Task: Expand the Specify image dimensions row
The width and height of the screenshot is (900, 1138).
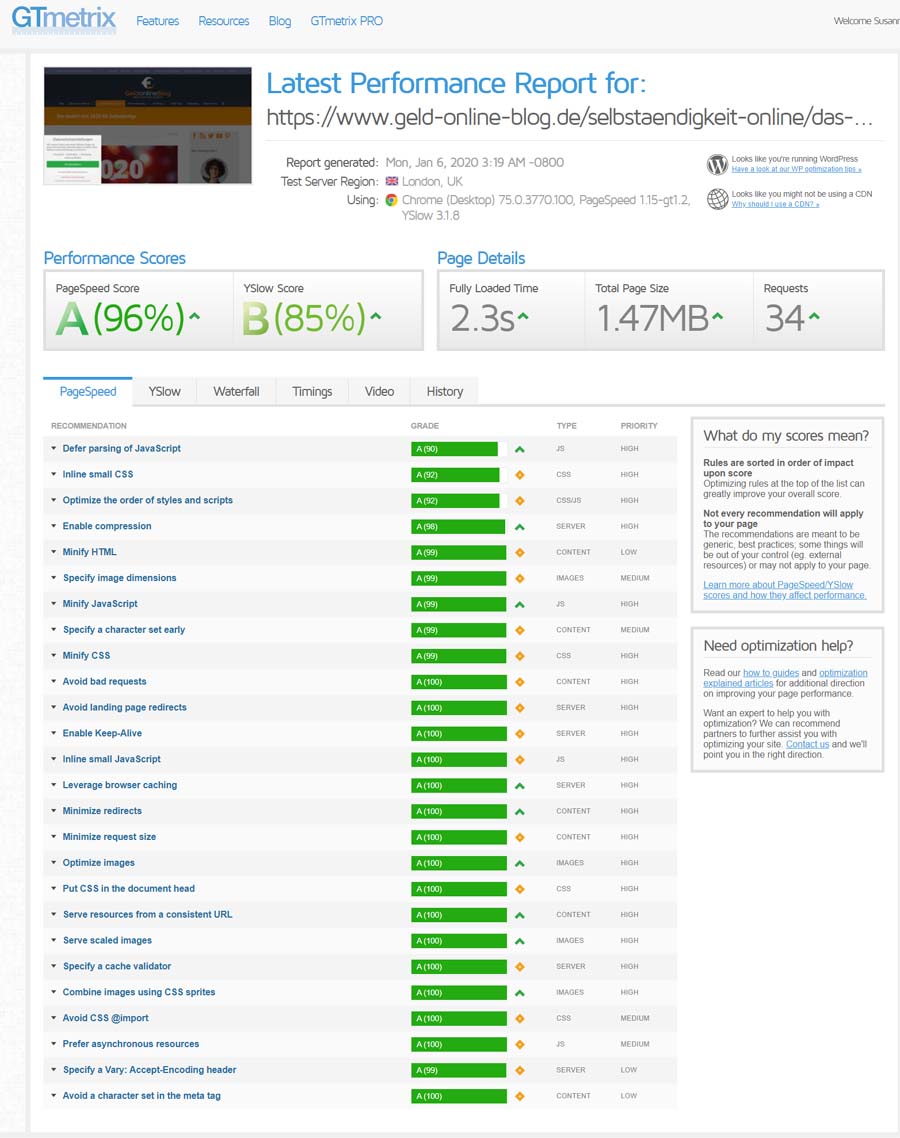Action: point(119,578)
